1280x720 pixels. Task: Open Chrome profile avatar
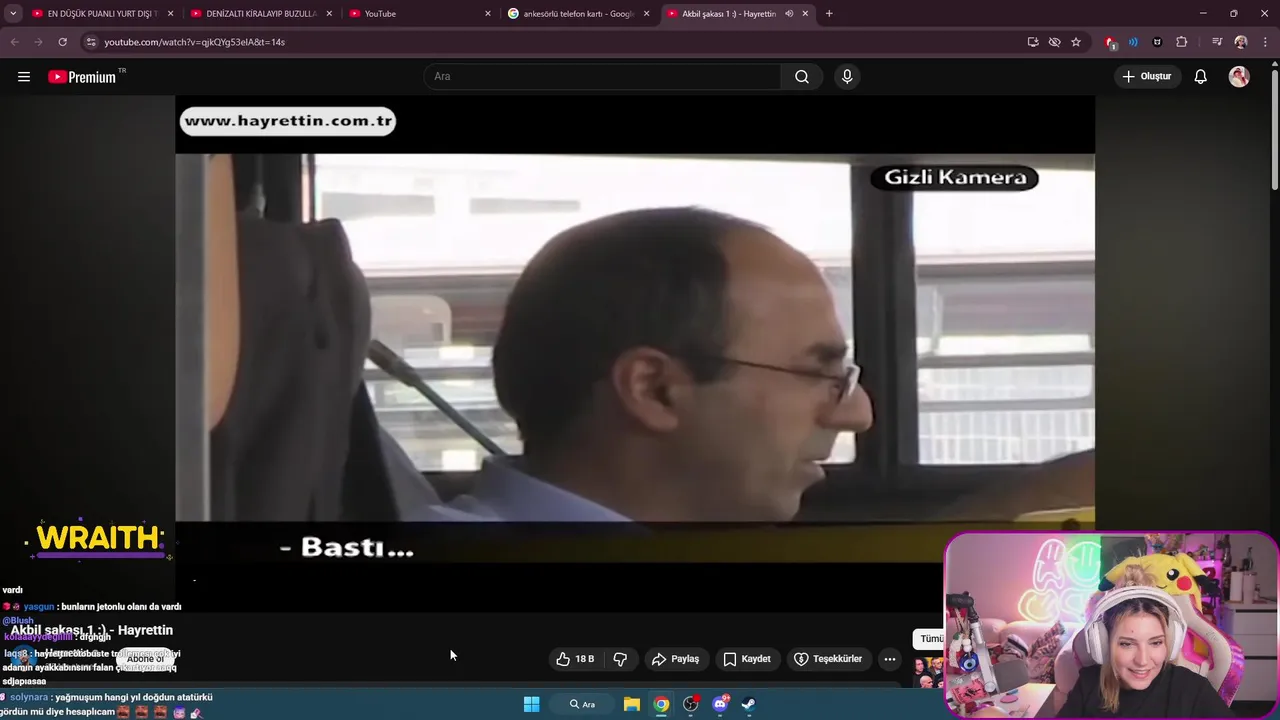coord(1241,42)
